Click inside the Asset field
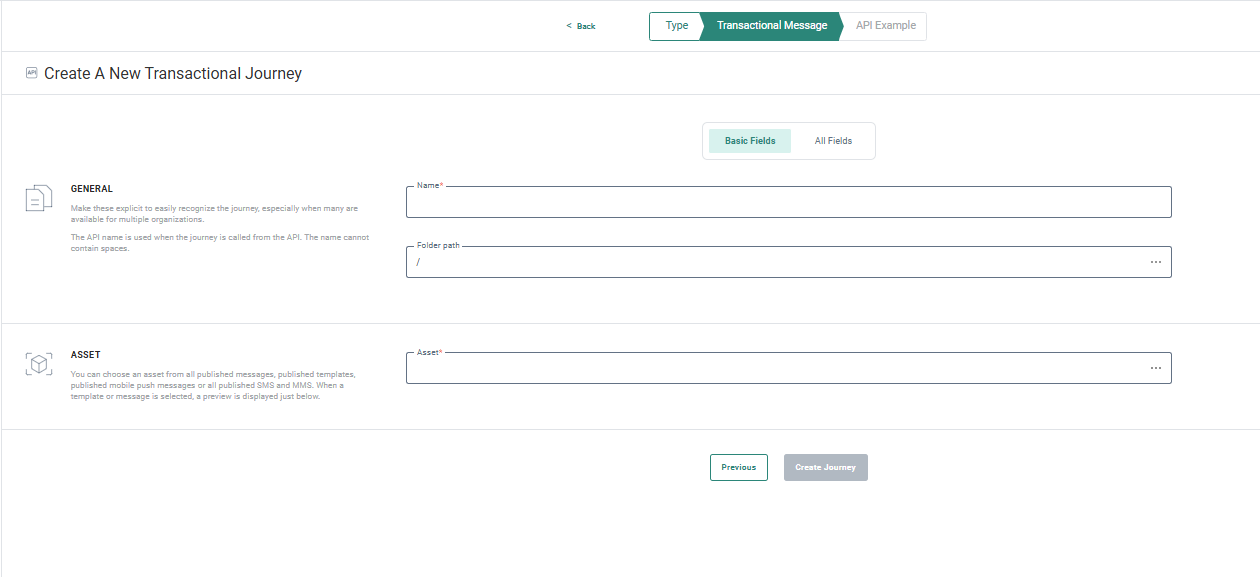Viewport: 1260px width, 577px height. coord(770,369)
